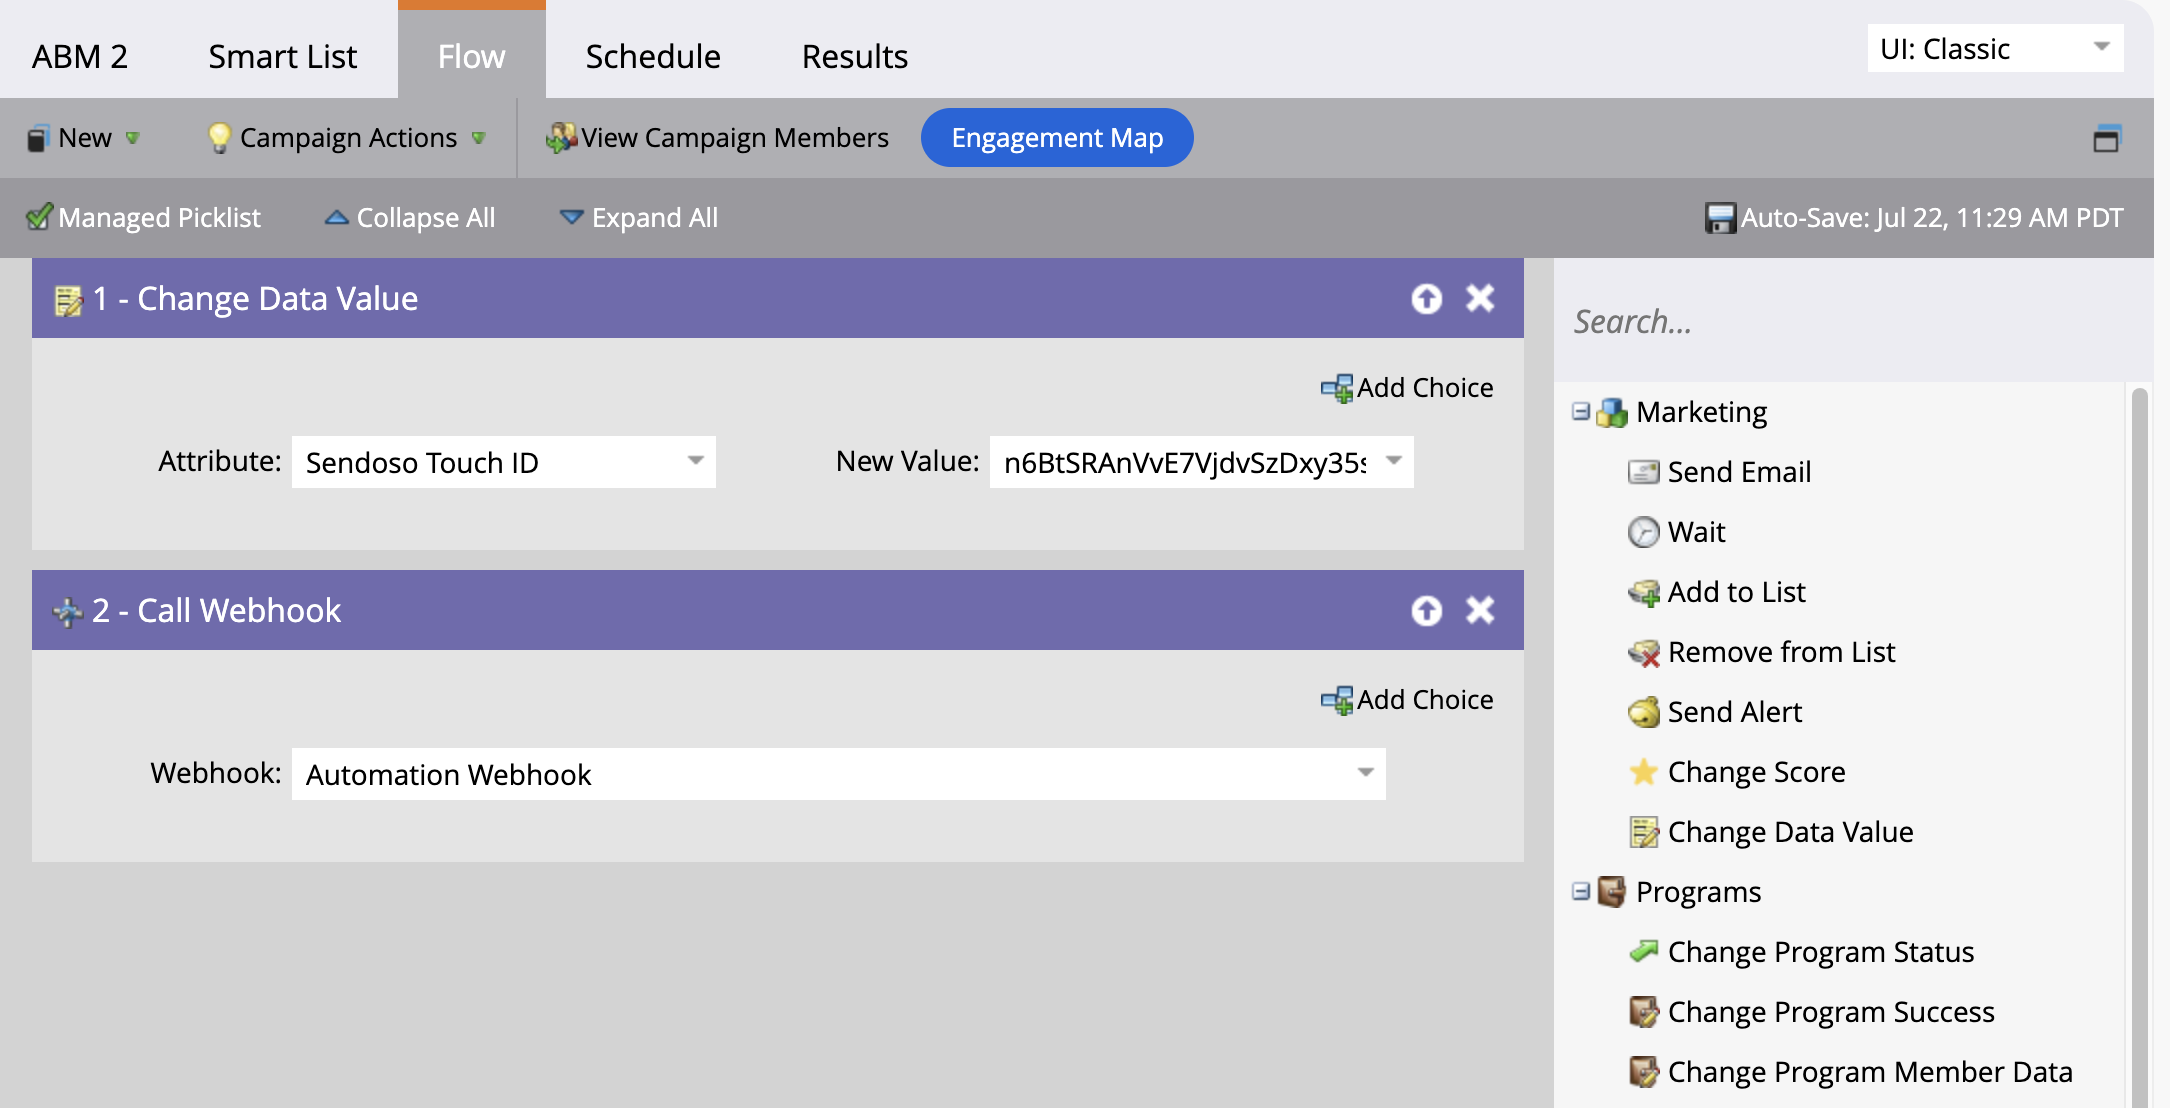Click the Send Alert bell icon

click(x=1644, y=712)
